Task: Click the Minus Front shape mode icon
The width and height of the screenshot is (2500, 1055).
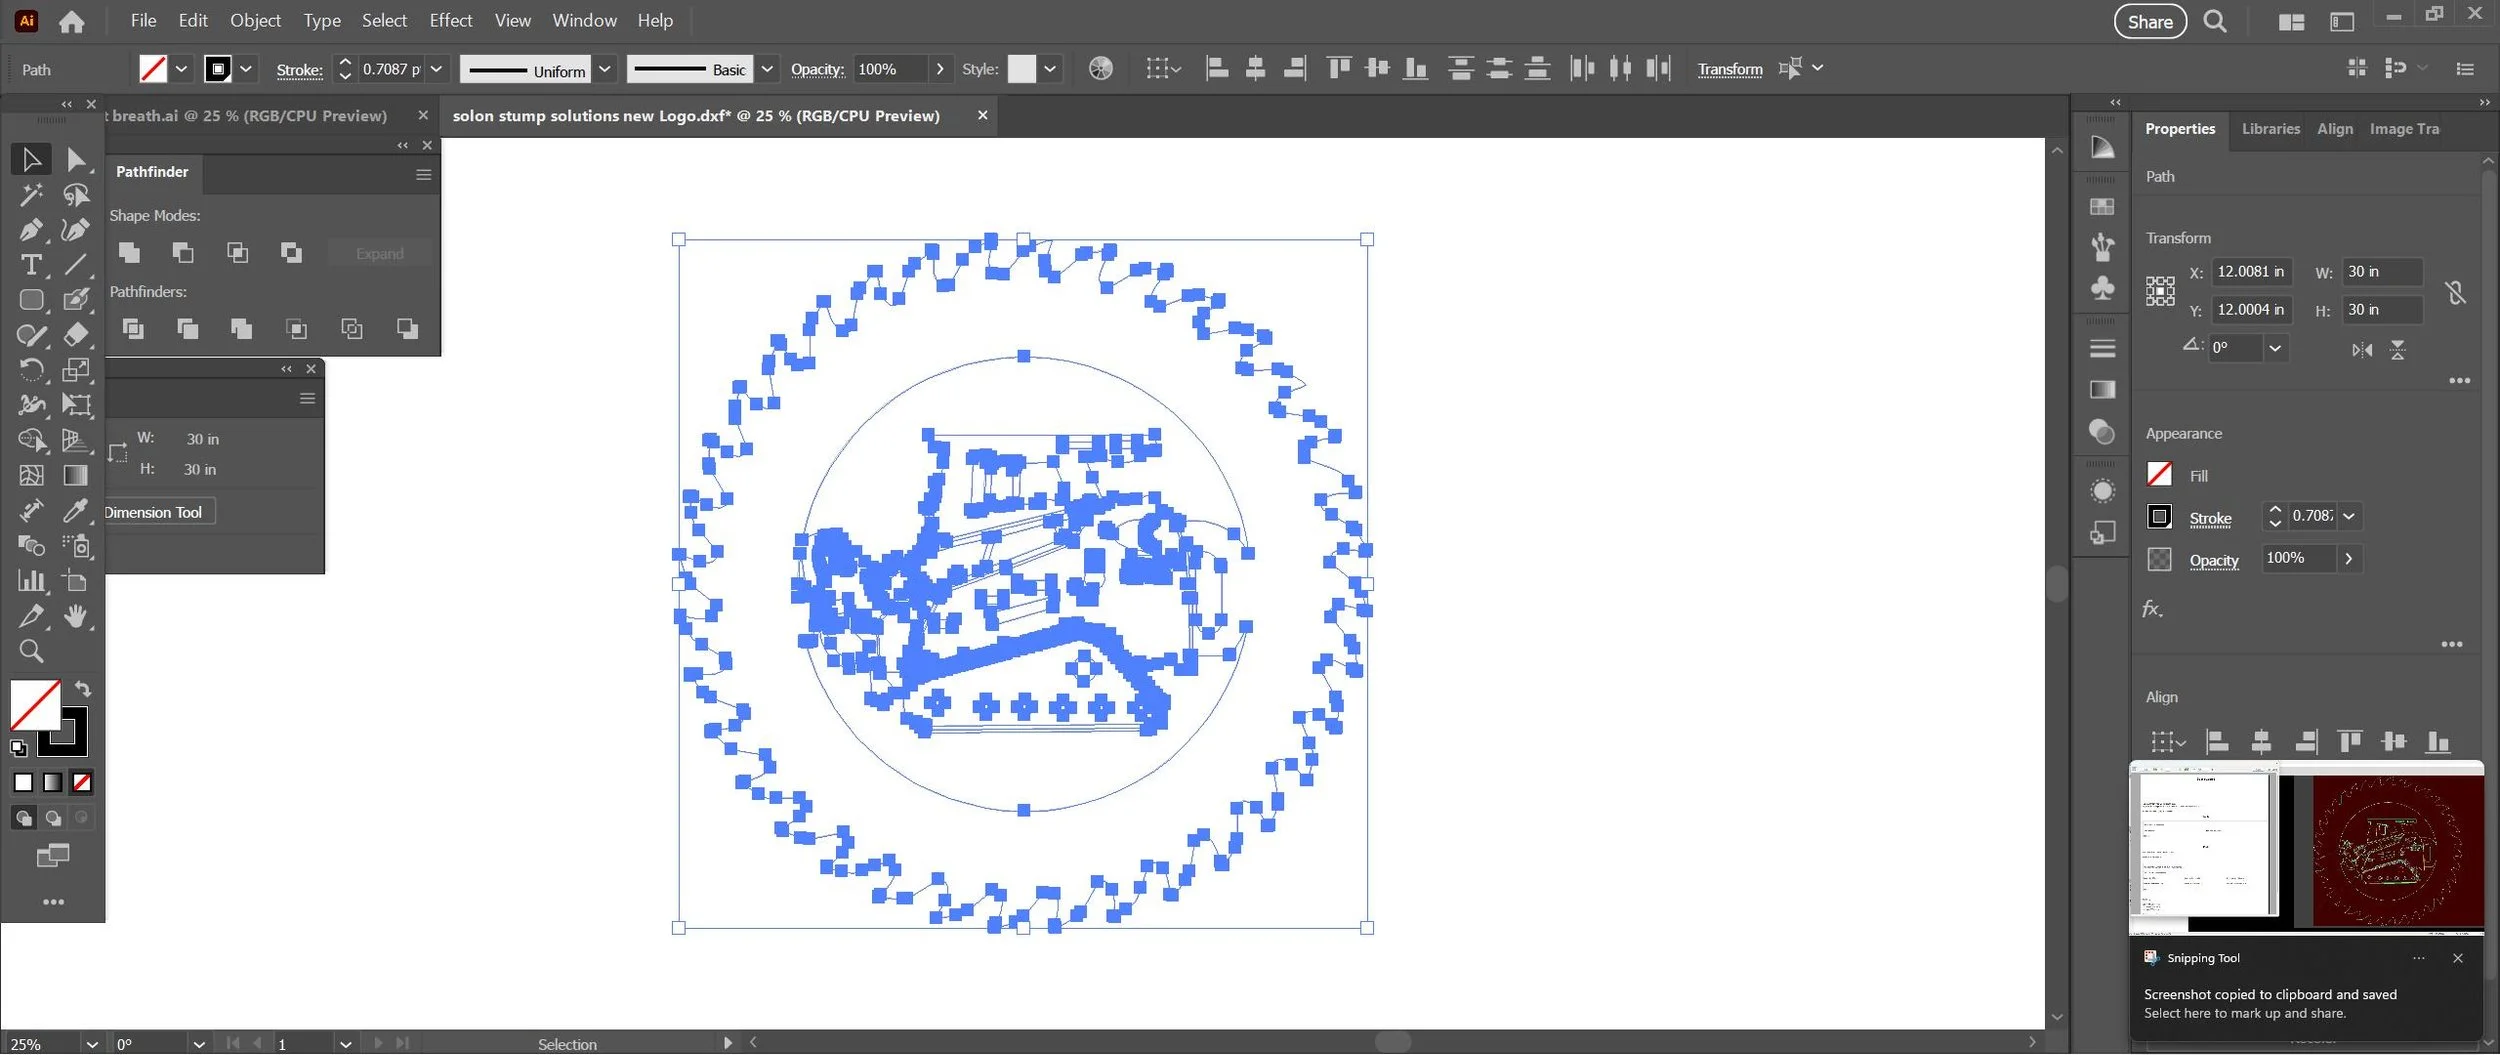Action: tap(183, 253)
